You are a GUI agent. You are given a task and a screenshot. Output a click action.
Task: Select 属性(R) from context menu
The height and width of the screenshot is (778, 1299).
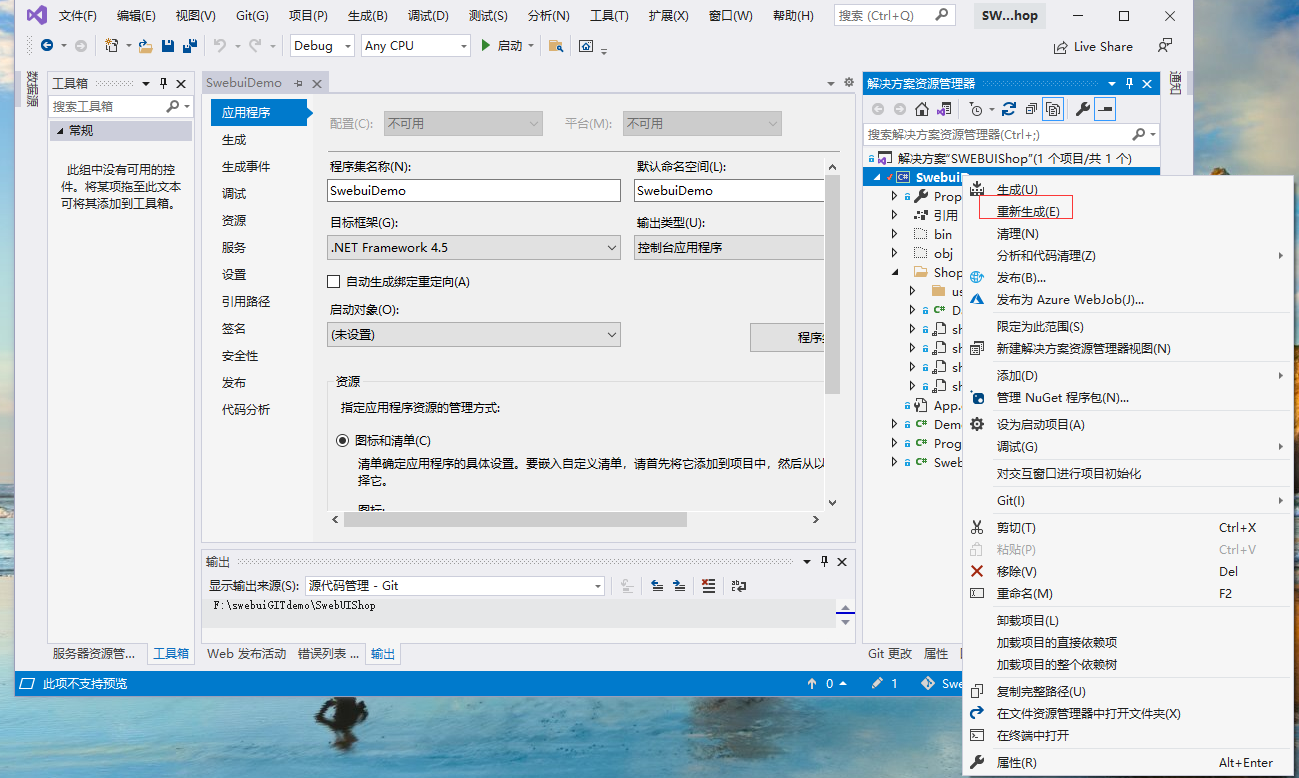[x=1016, y=763]
